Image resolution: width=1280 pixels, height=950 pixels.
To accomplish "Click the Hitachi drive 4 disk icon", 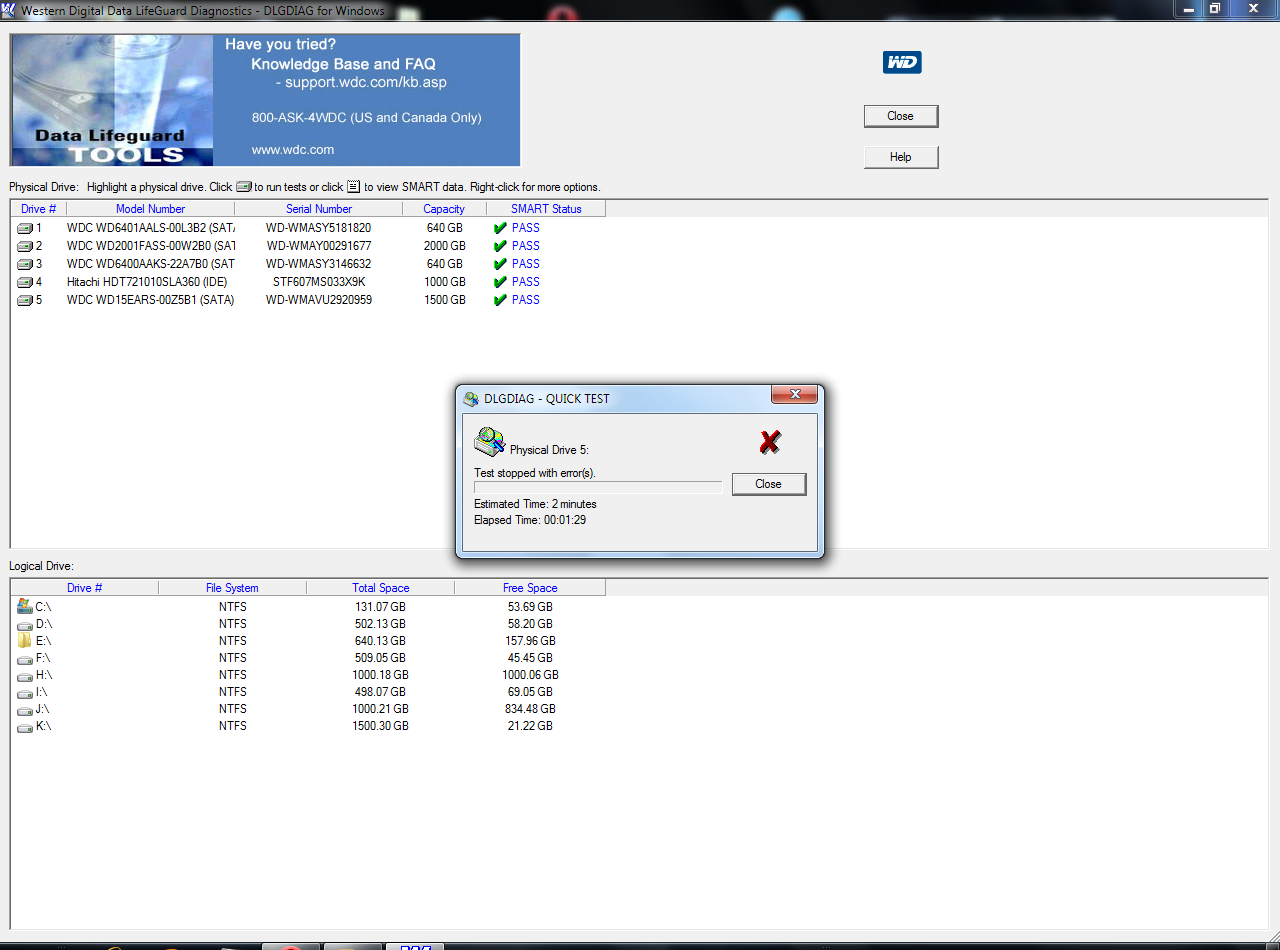I will tap(25, 282).
